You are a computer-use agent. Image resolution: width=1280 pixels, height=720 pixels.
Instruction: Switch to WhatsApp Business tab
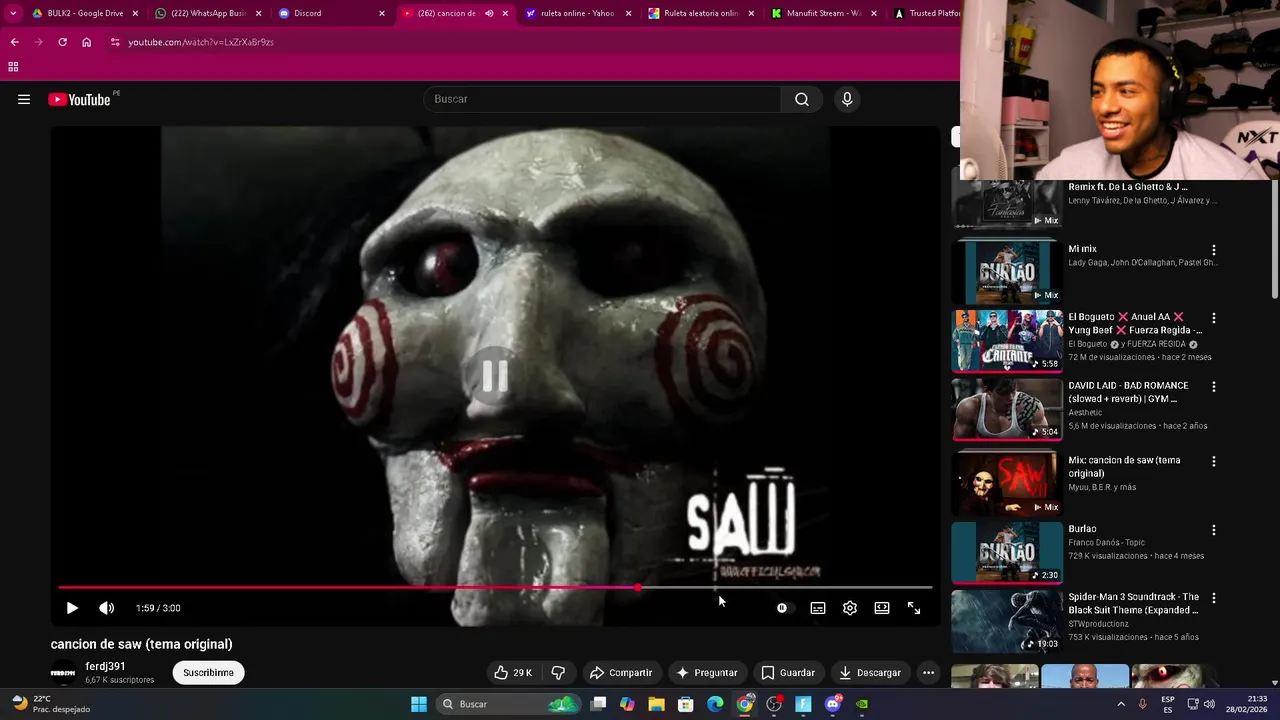[x=208, y=13]
